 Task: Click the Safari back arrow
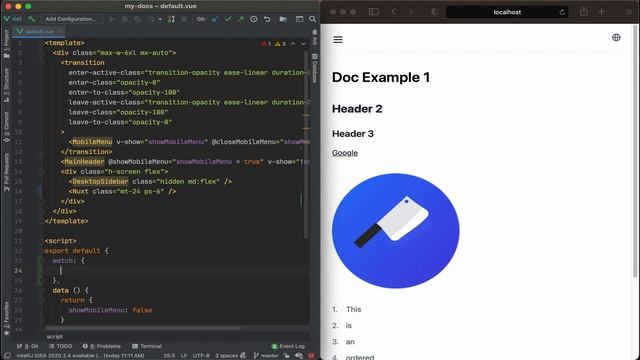click(x=393, y=12)
